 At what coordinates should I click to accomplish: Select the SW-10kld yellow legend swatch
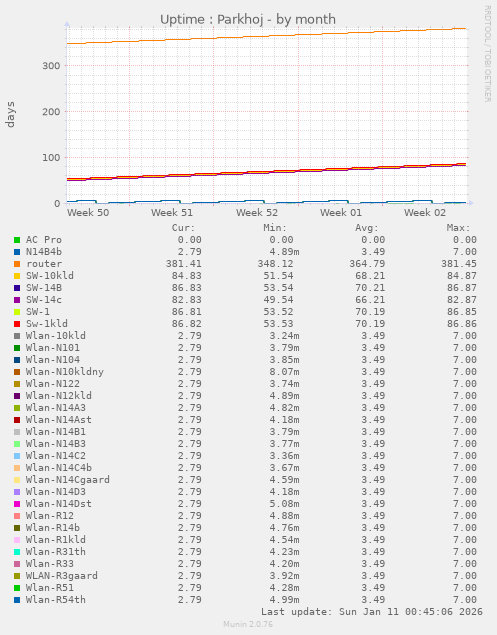tap(17, 276)
